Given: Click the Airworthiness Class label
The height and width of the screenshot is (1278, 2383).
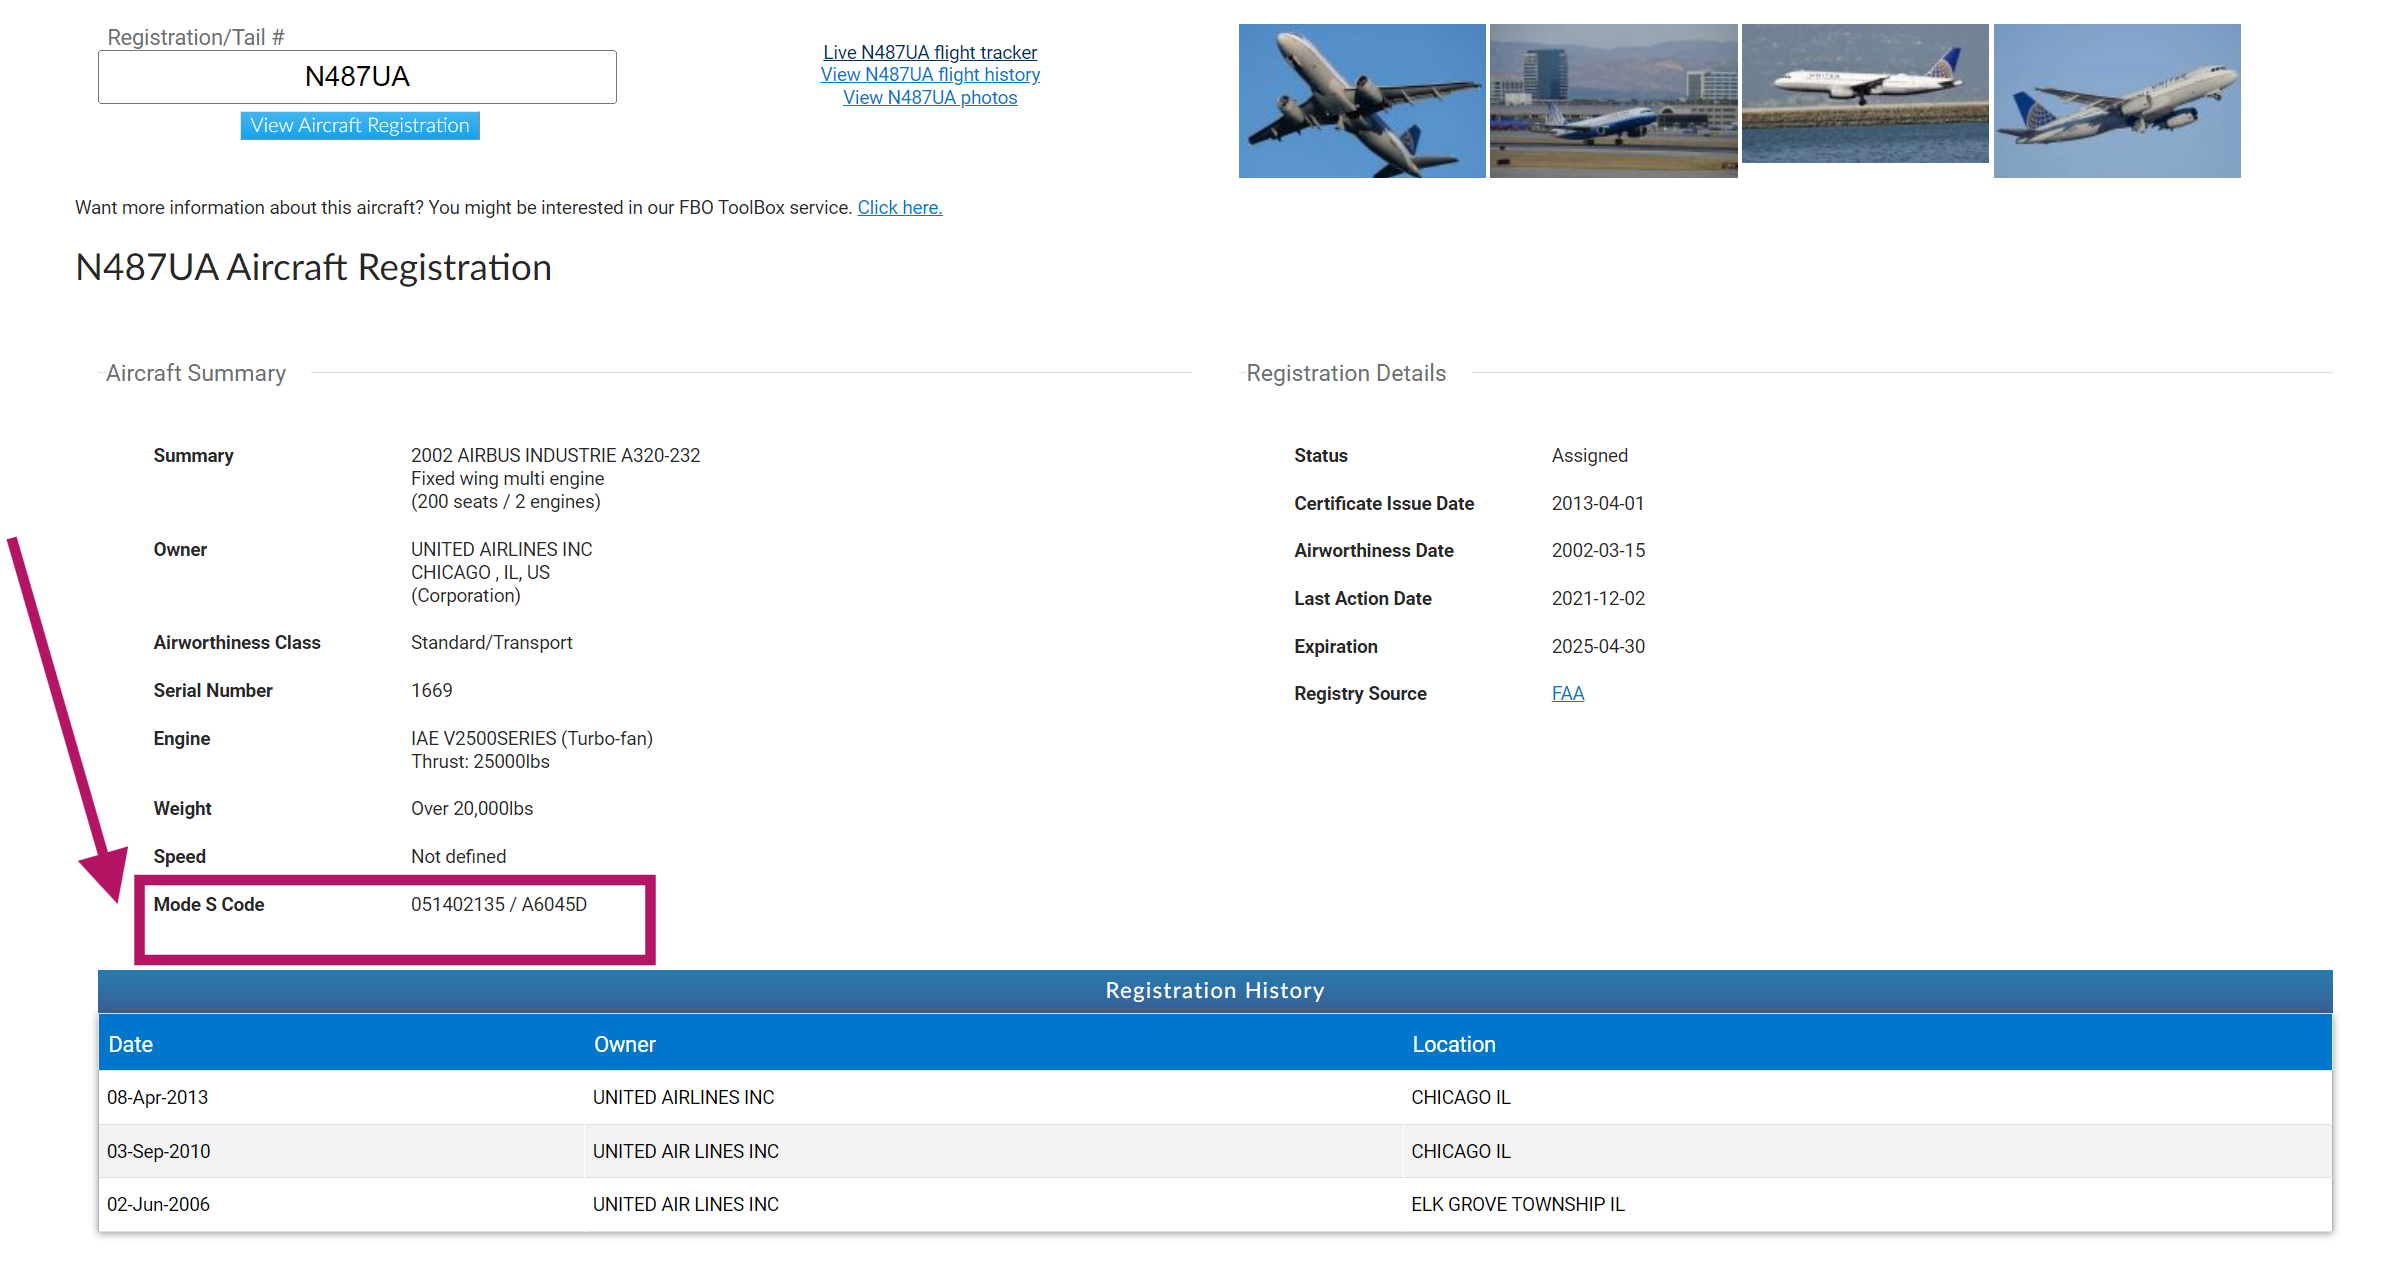Looking at the screenshot, I should point(237,643).
